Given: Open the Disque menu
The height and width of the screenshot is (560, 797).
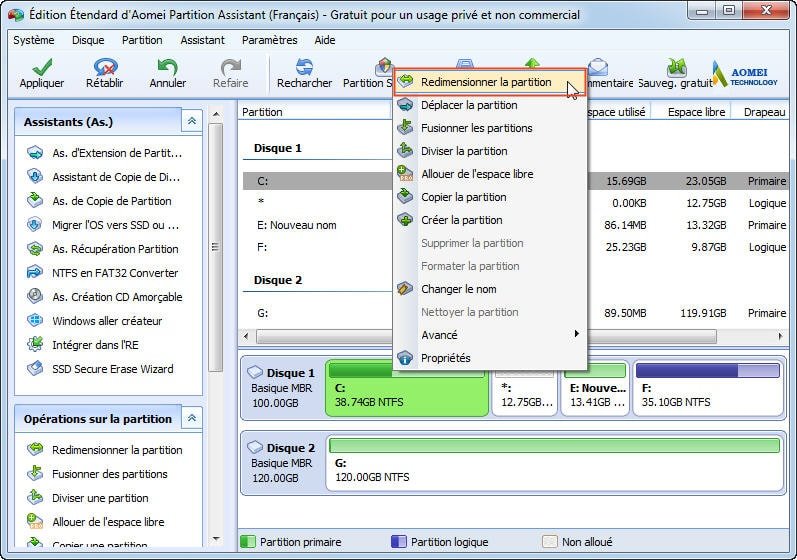Looking at the screenshot, I should [88, 40].
